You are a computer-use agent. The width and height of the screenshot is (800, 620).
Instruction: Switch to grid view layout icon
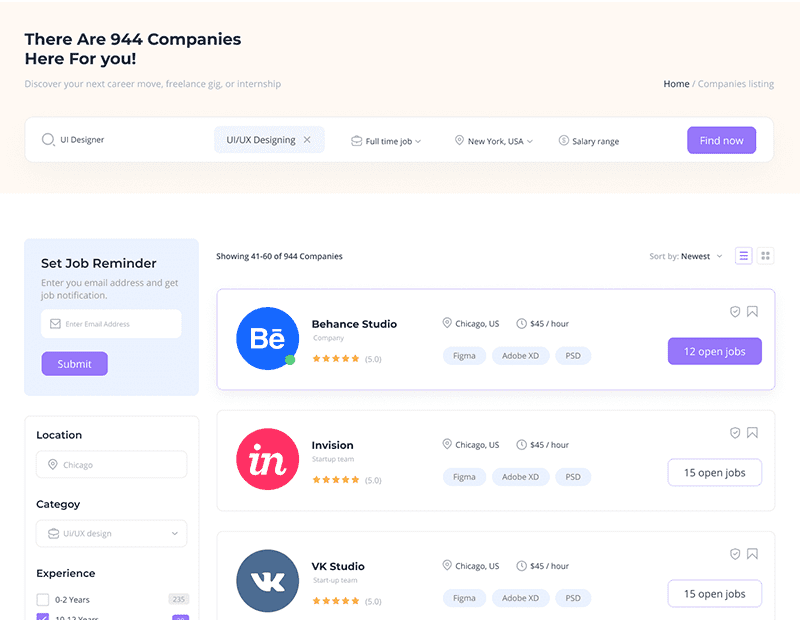(x=766, y=256)
